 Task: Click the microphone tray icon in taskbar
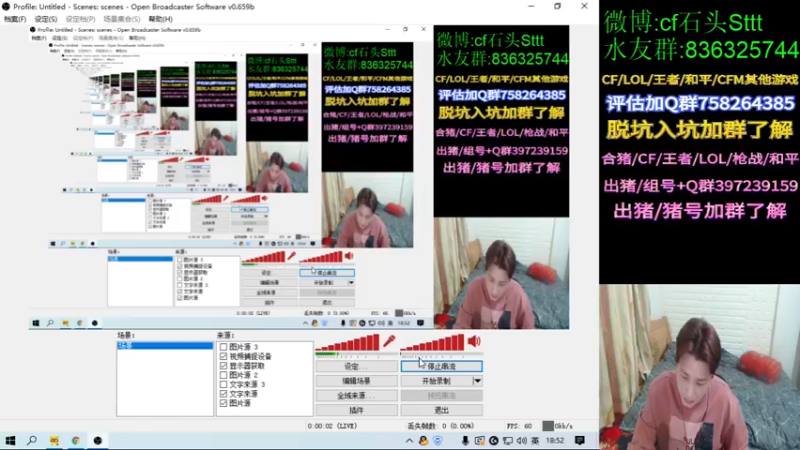465,441
